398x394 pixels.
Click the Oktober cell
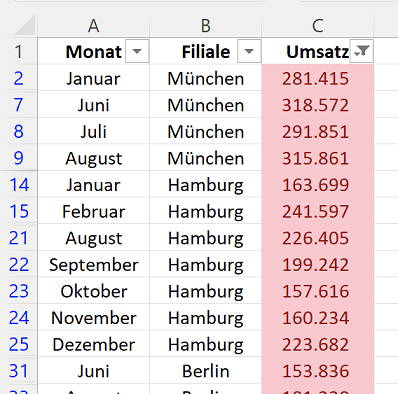94,291
